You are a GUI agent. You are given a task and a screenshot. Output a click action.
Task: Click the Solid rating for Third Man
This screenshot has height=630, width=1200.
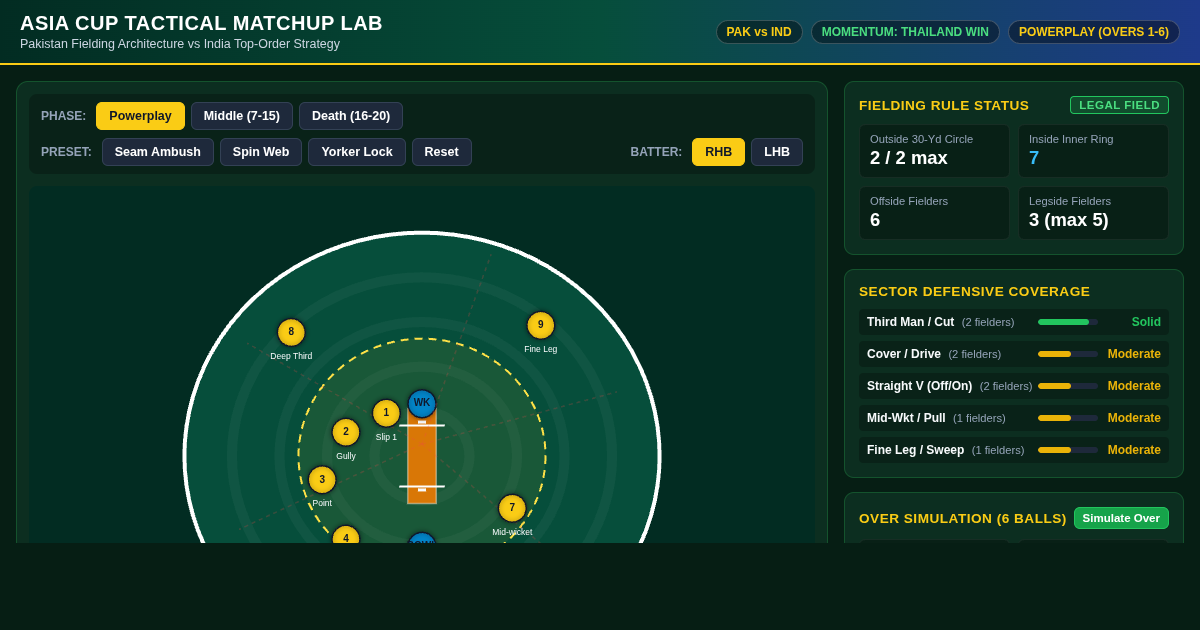tap(1146, 322)
